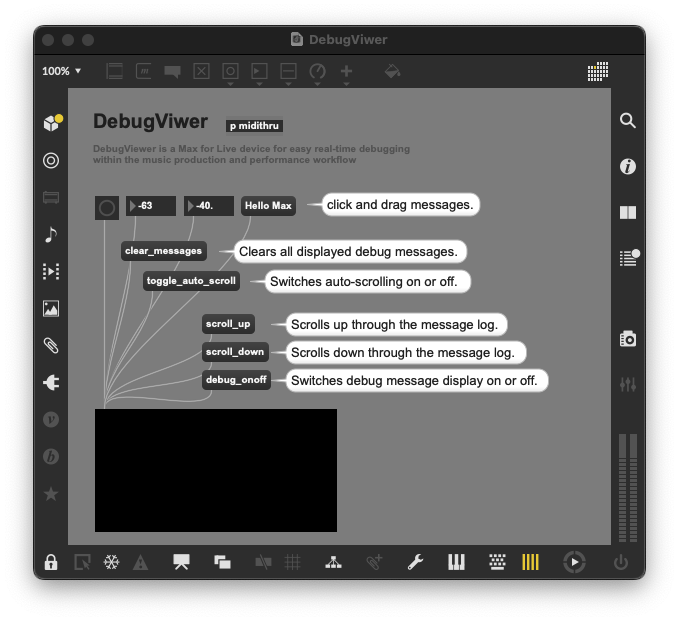Open the number box objects dropdown
679x621 pixels.
[259, 73]
